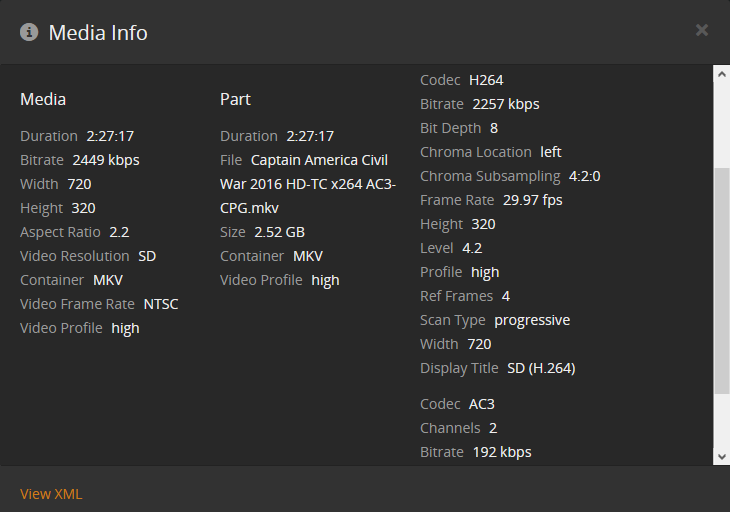Click the progressive scan type value
The image size is (730, 512).
(532, 320)
